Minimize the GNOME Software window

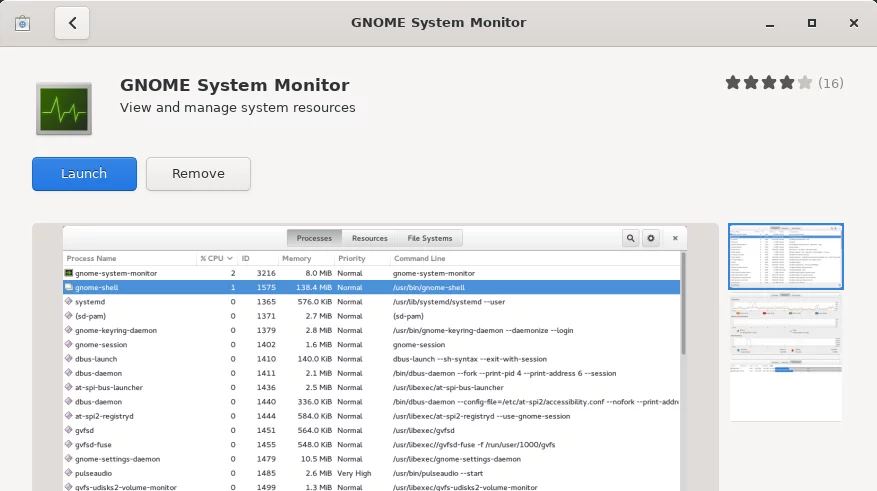(770, 23)
